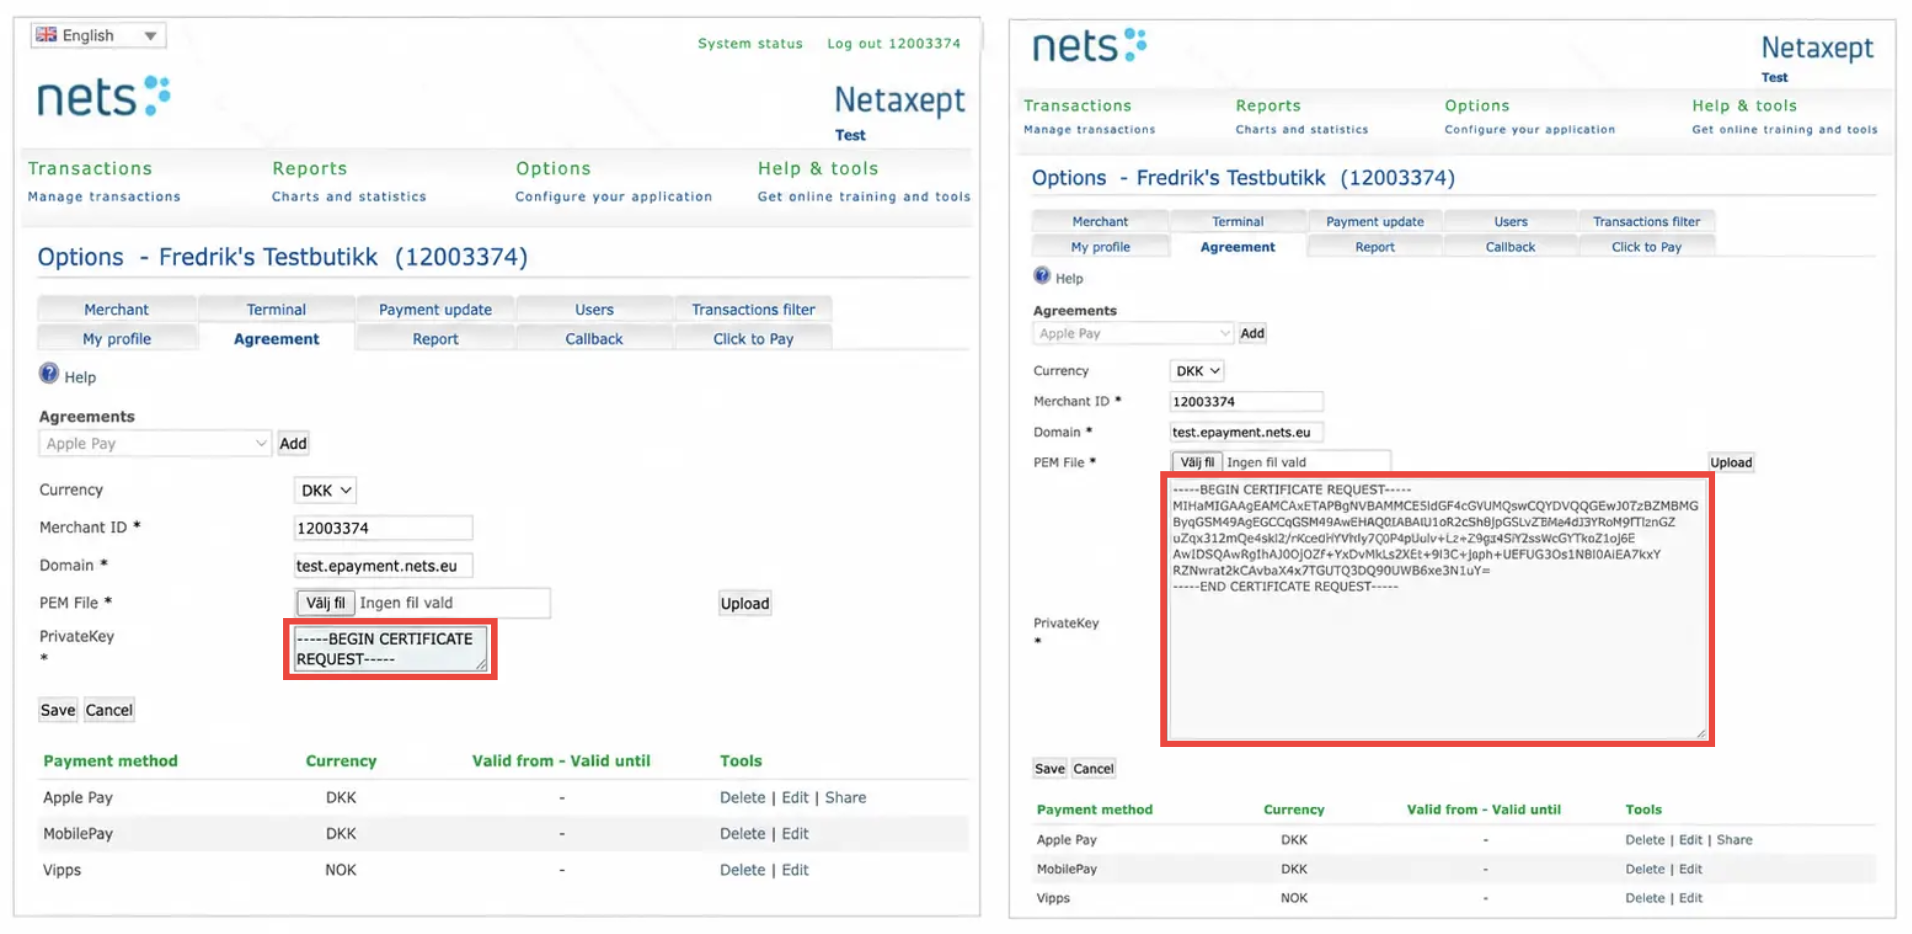The height and width of the screenshot is (934, 1912).
Task: Click Upload button in left panel
Action: [745, 603]
